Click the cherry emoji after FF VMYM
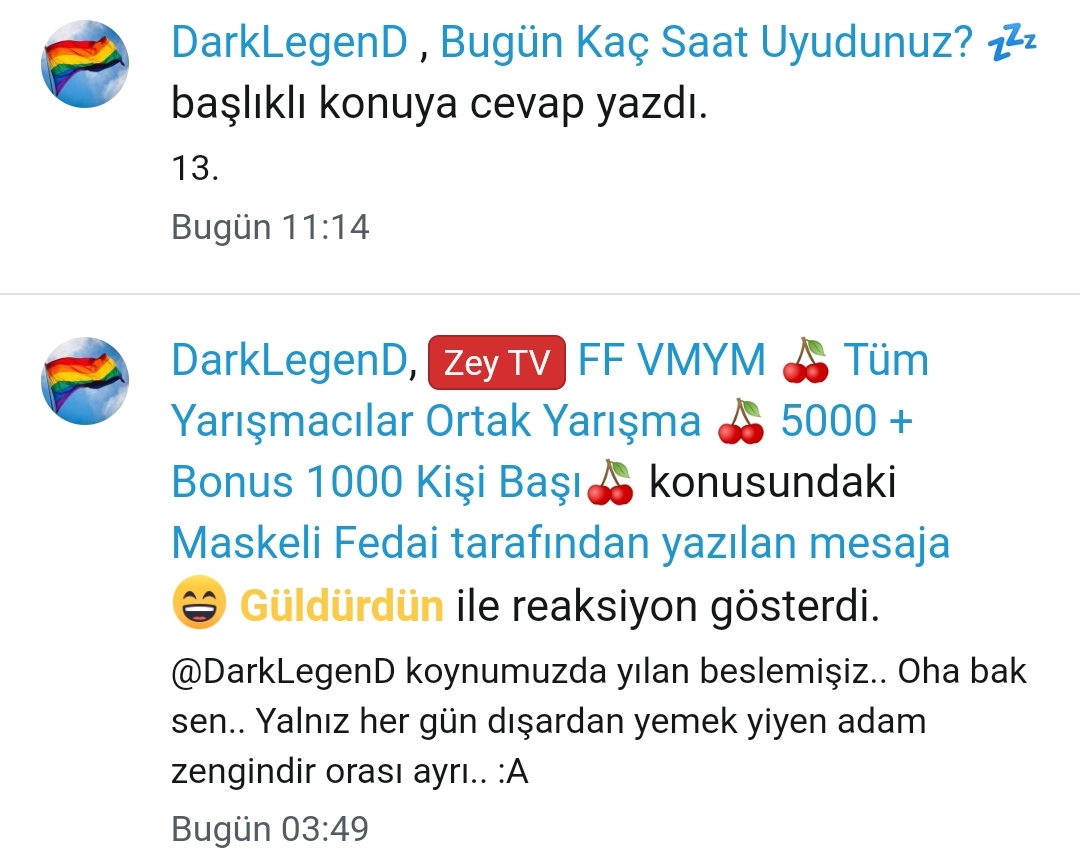Viewport: 1080px width, 865px height. [805, 361]
